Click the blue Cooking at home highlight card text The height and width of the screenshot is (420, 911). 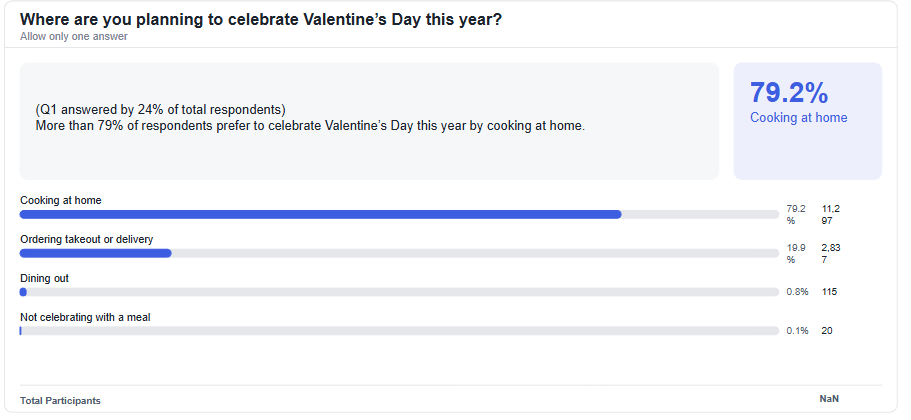tap(798, 118)
